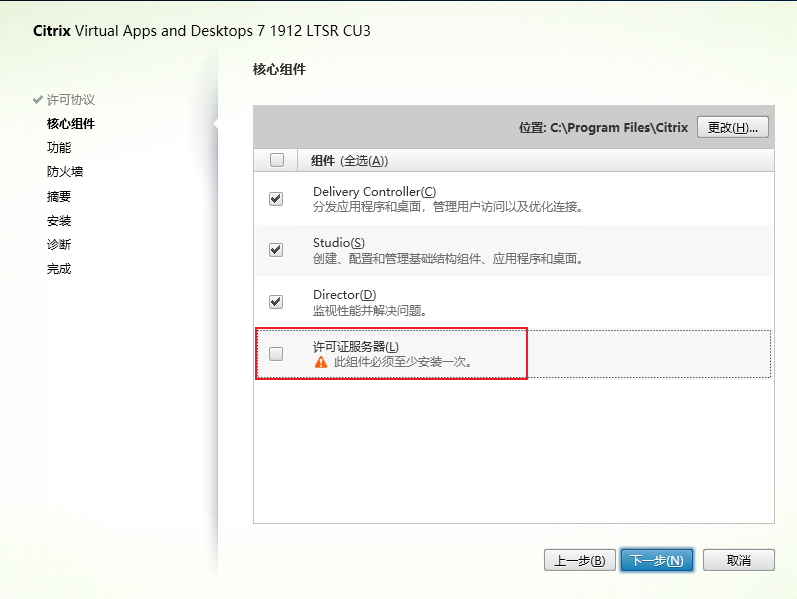
Task: Select the 摘要 step in the sidebar
Action: 59,197
